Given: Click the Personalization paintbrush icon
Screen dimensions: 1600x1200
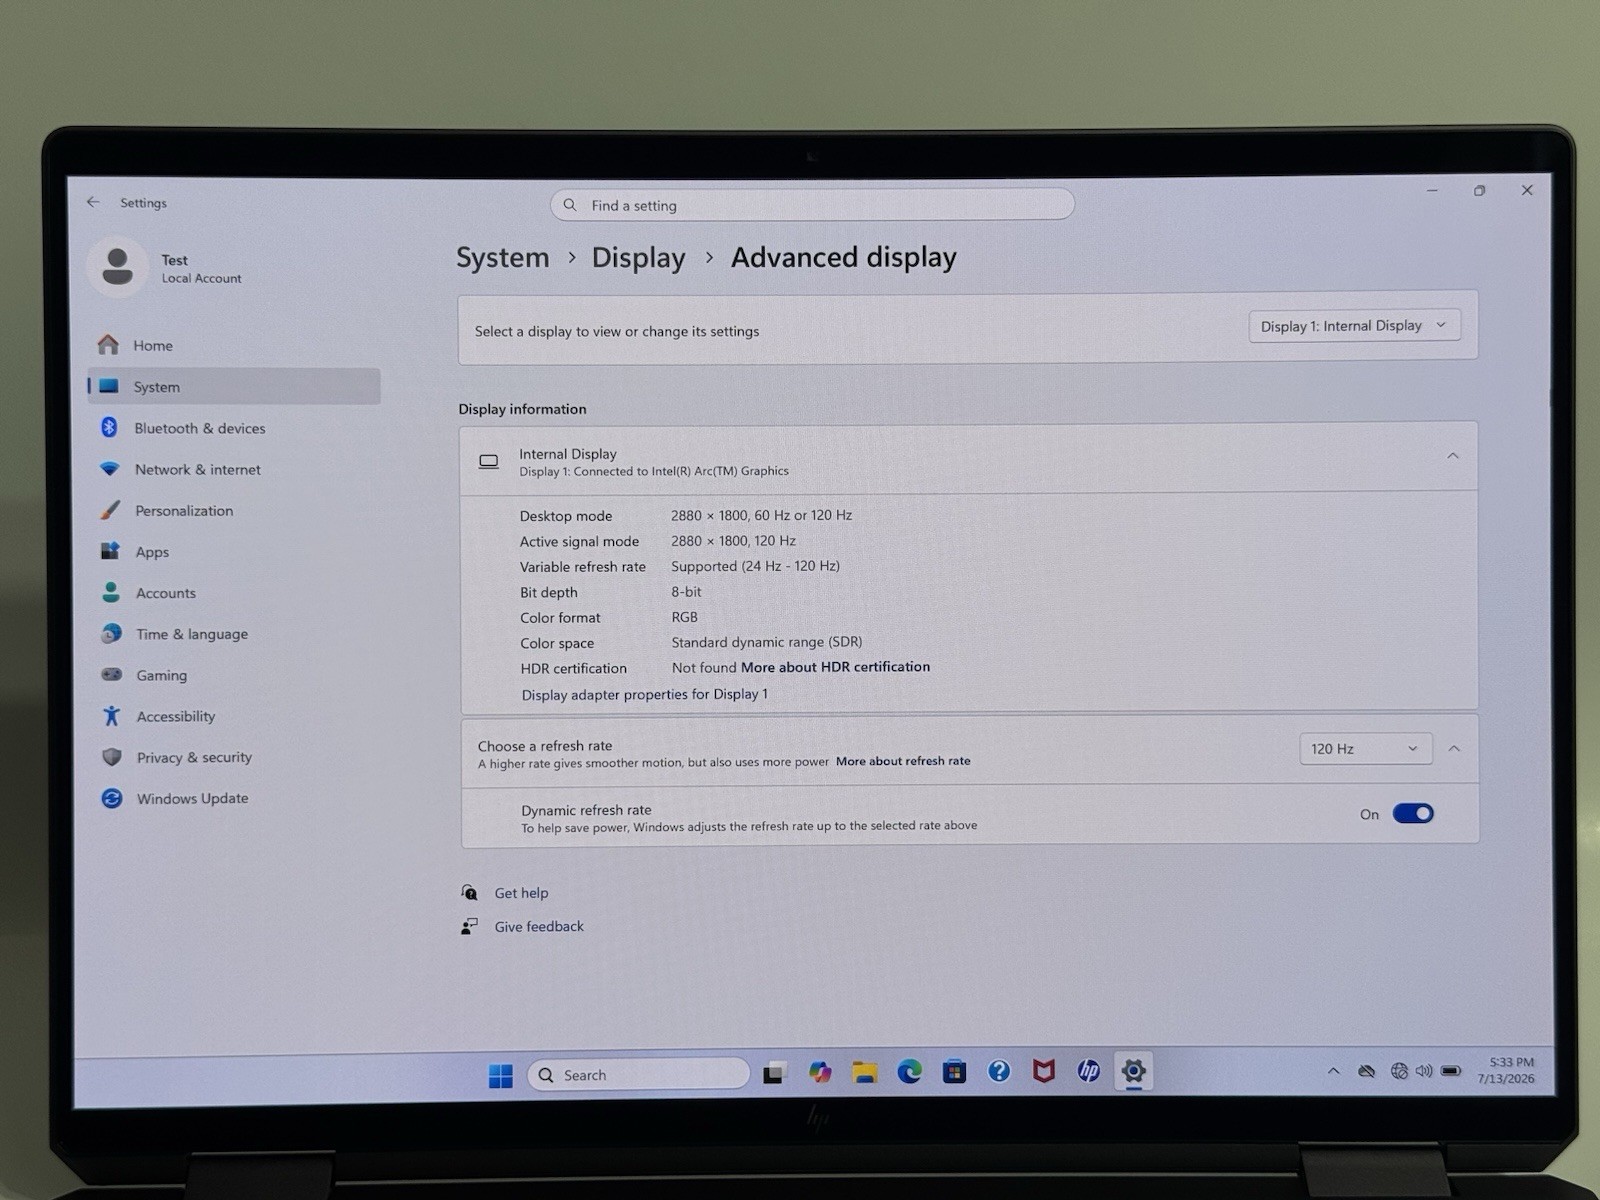Looking at the screenshot, I should pos(110,510).
